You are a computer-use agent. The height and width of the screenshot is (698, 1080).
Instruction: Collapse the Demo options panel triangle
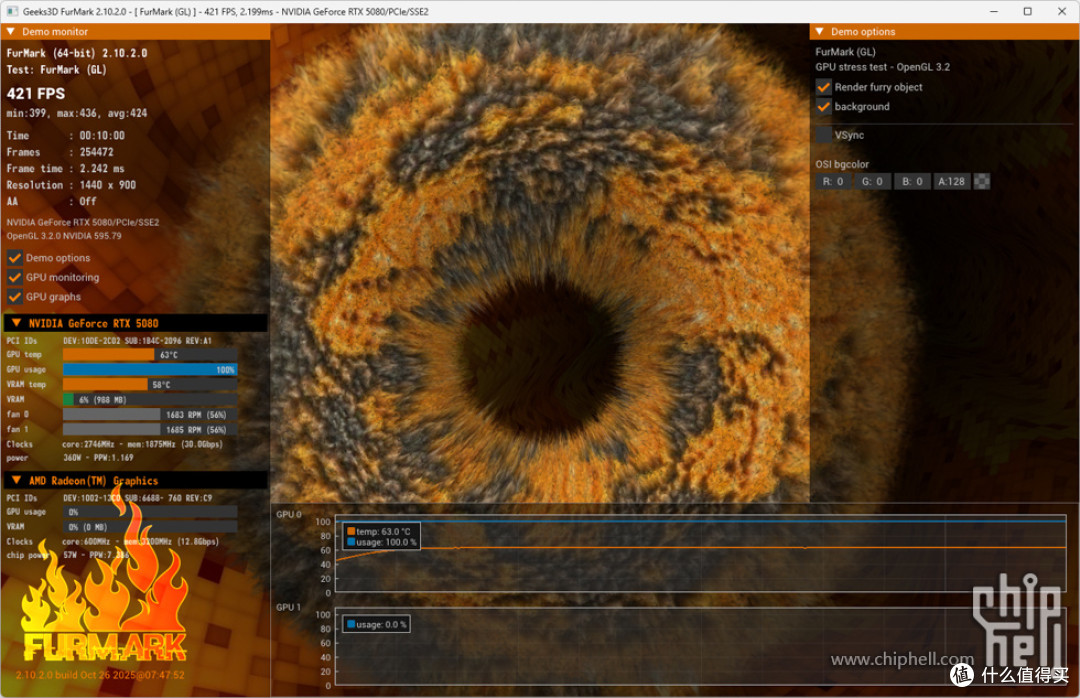point(820,32)
